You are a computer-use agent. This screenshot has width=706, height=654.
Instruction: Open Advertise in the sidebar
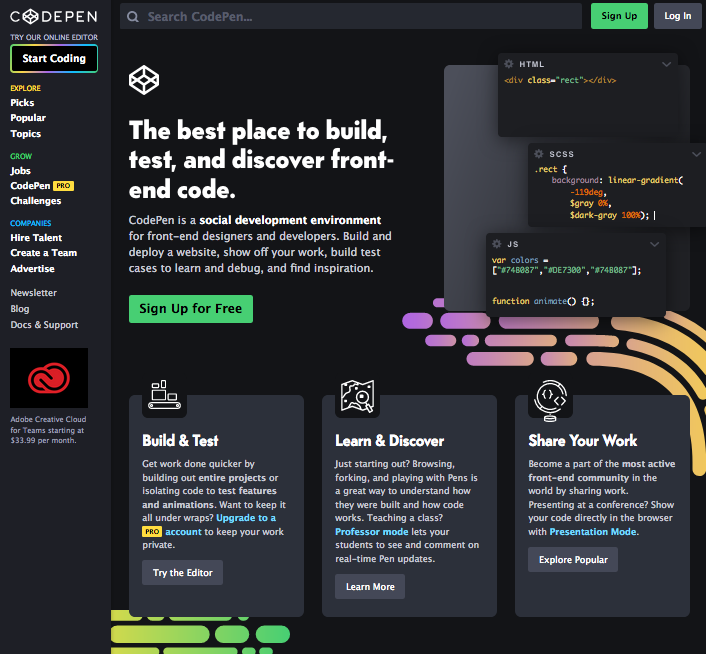(x=32, y=269)
